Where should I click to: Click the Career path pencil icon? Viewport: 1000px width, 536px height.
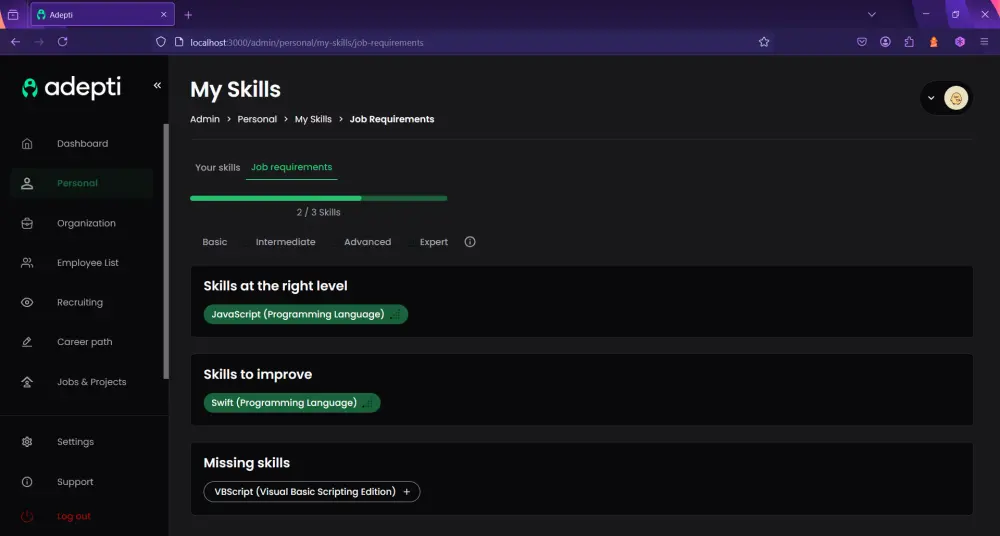coord(27,342)
